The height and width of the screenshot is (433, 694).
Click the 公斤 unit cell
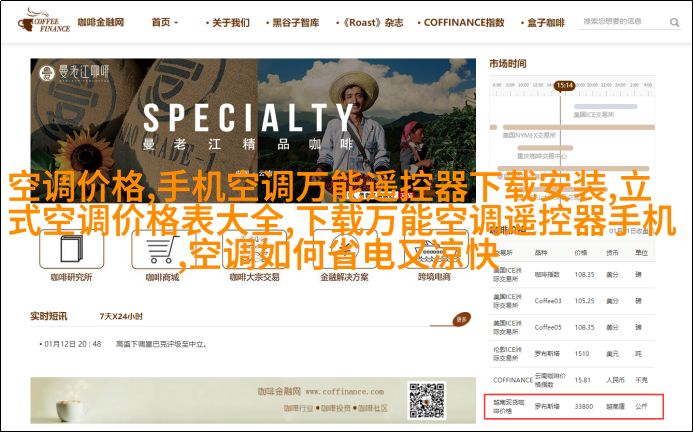coord(641,406)
